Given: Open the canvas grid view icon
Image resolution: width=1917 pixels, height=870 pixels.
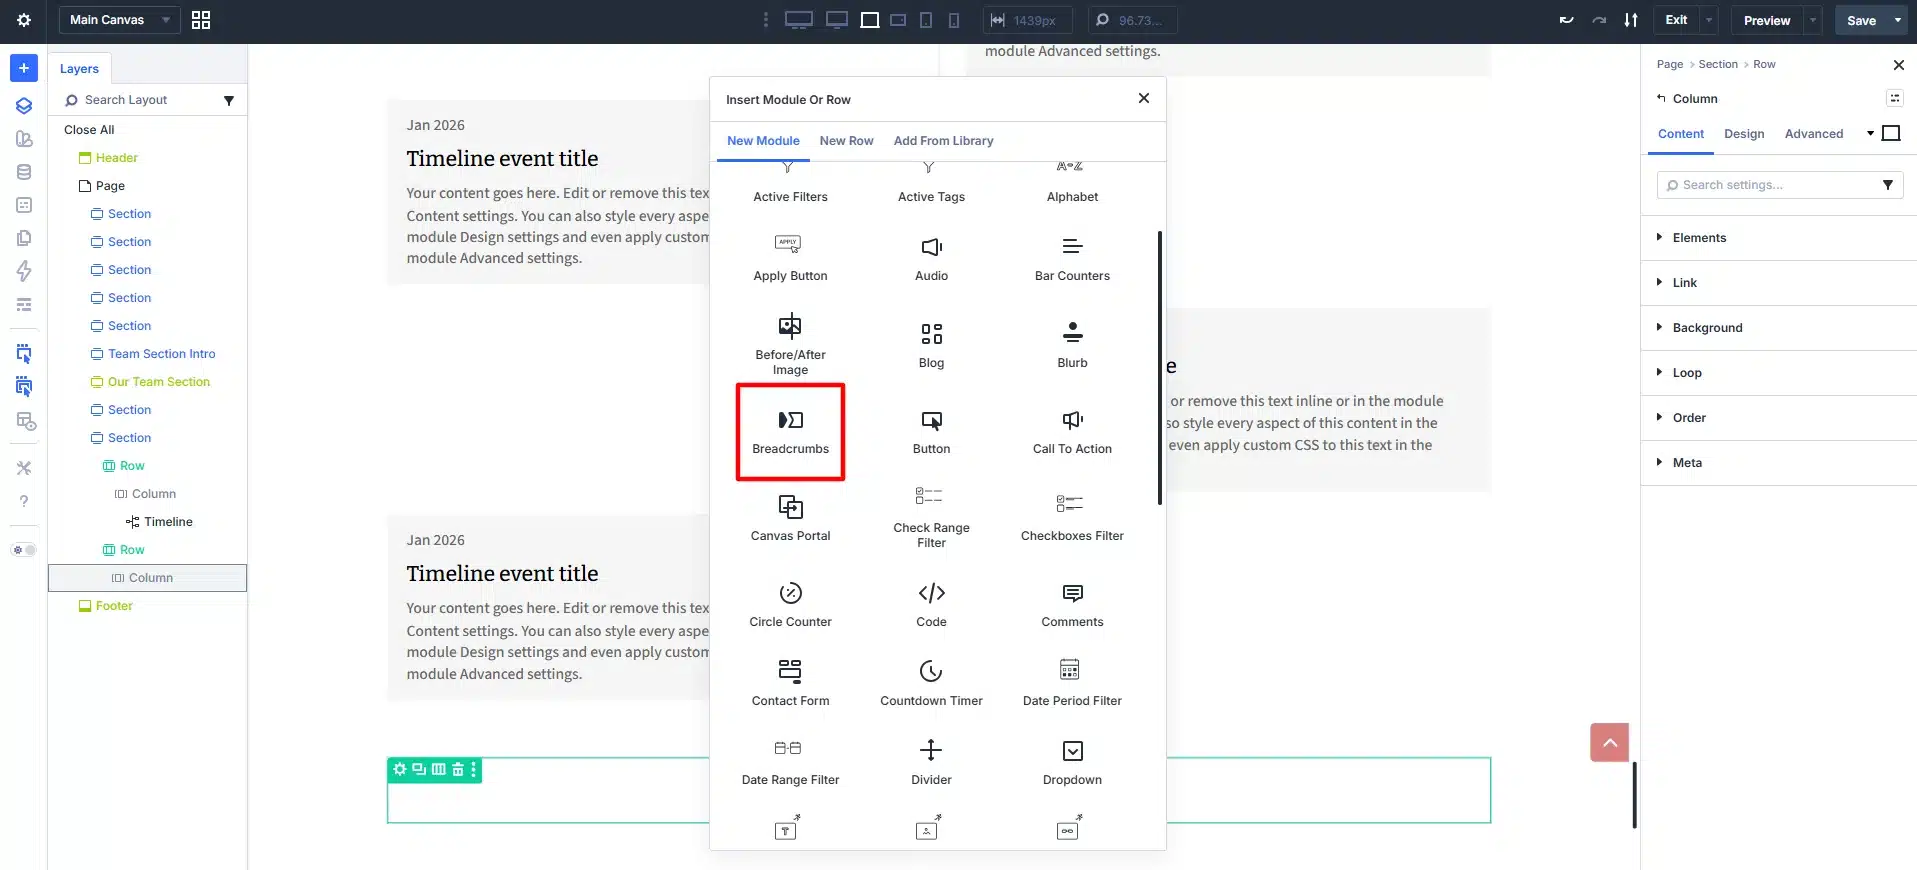Looking at the screenshot, I should pos(201,20).
